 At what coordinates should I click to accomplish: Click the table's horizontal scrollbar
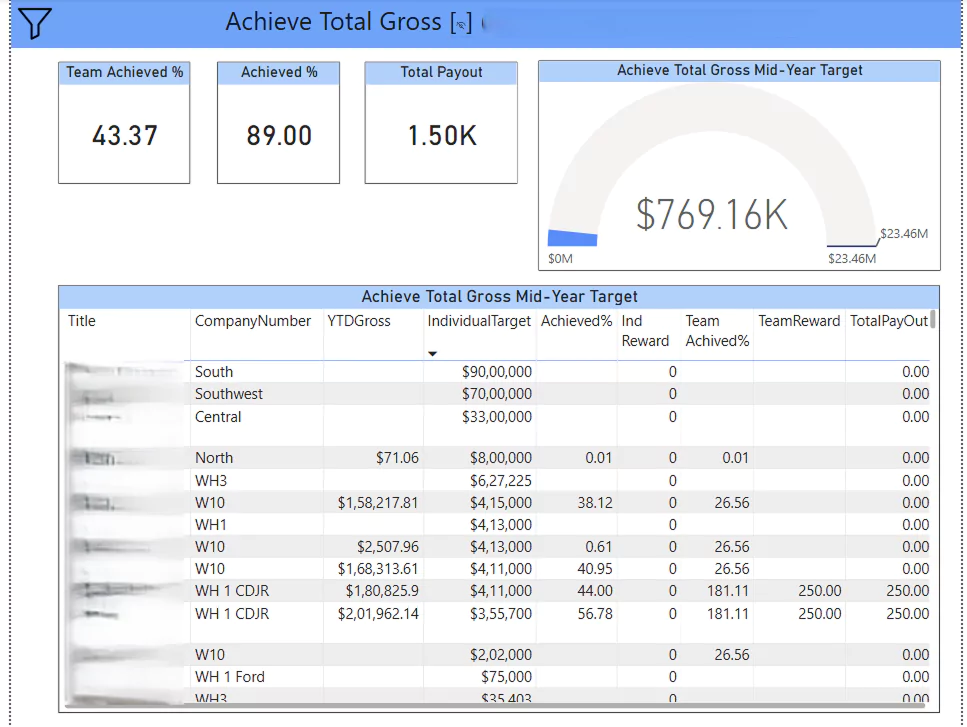pos(500,707)
